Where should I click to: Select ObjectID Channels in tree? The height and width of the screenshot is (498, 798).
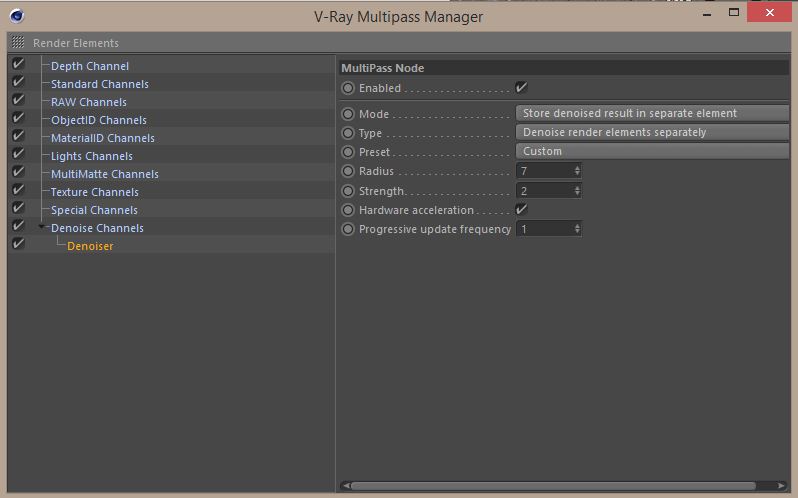pos(99,120)
